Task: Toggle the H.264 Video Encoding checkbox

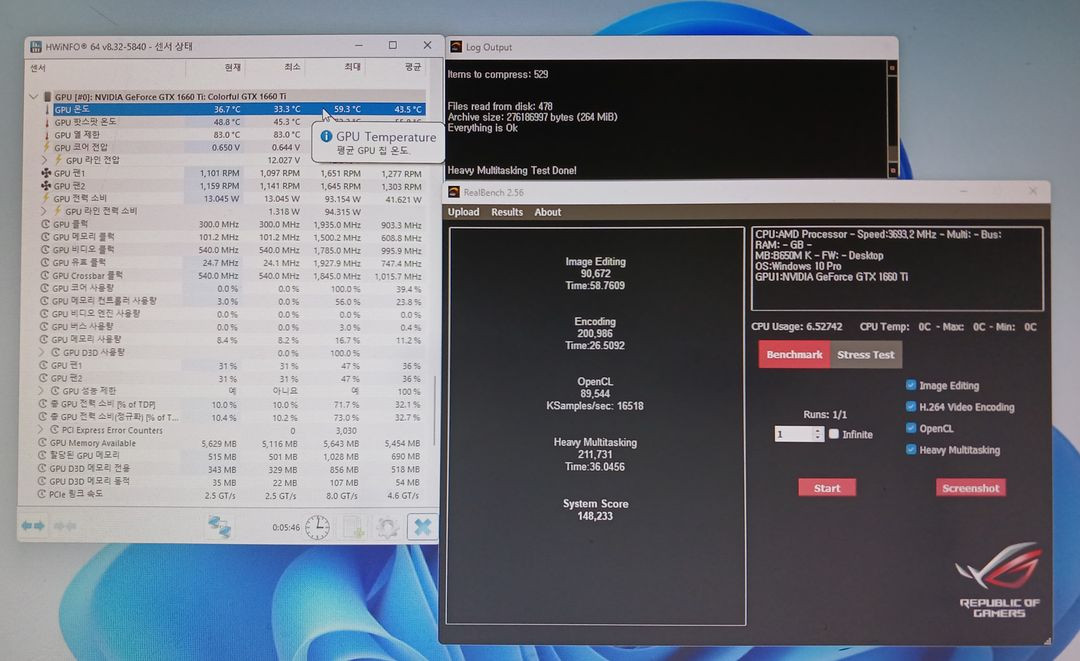Action: coord(911,406)
